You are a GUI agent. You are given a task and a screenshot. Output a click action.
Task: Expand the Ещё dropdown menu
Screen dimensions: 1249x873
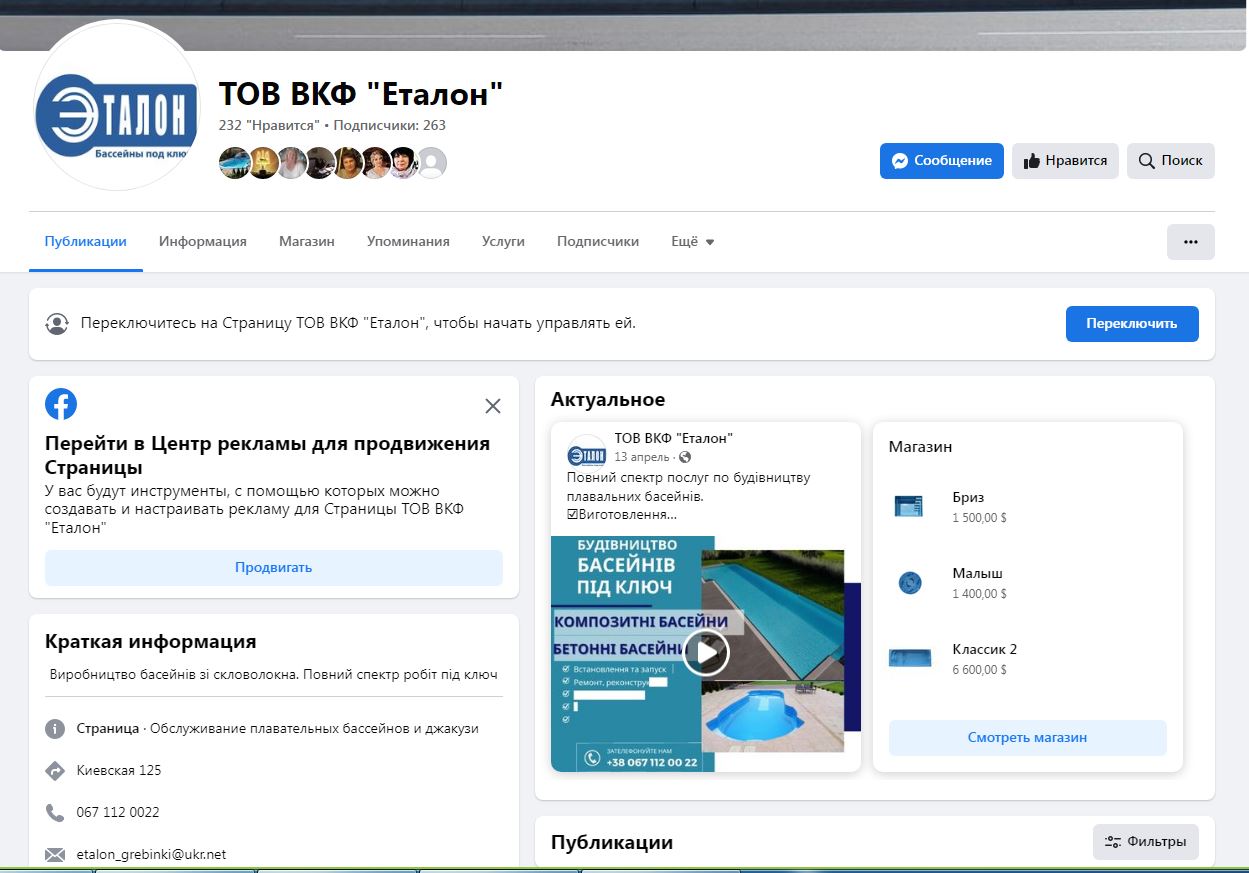(x=693, y=241)
